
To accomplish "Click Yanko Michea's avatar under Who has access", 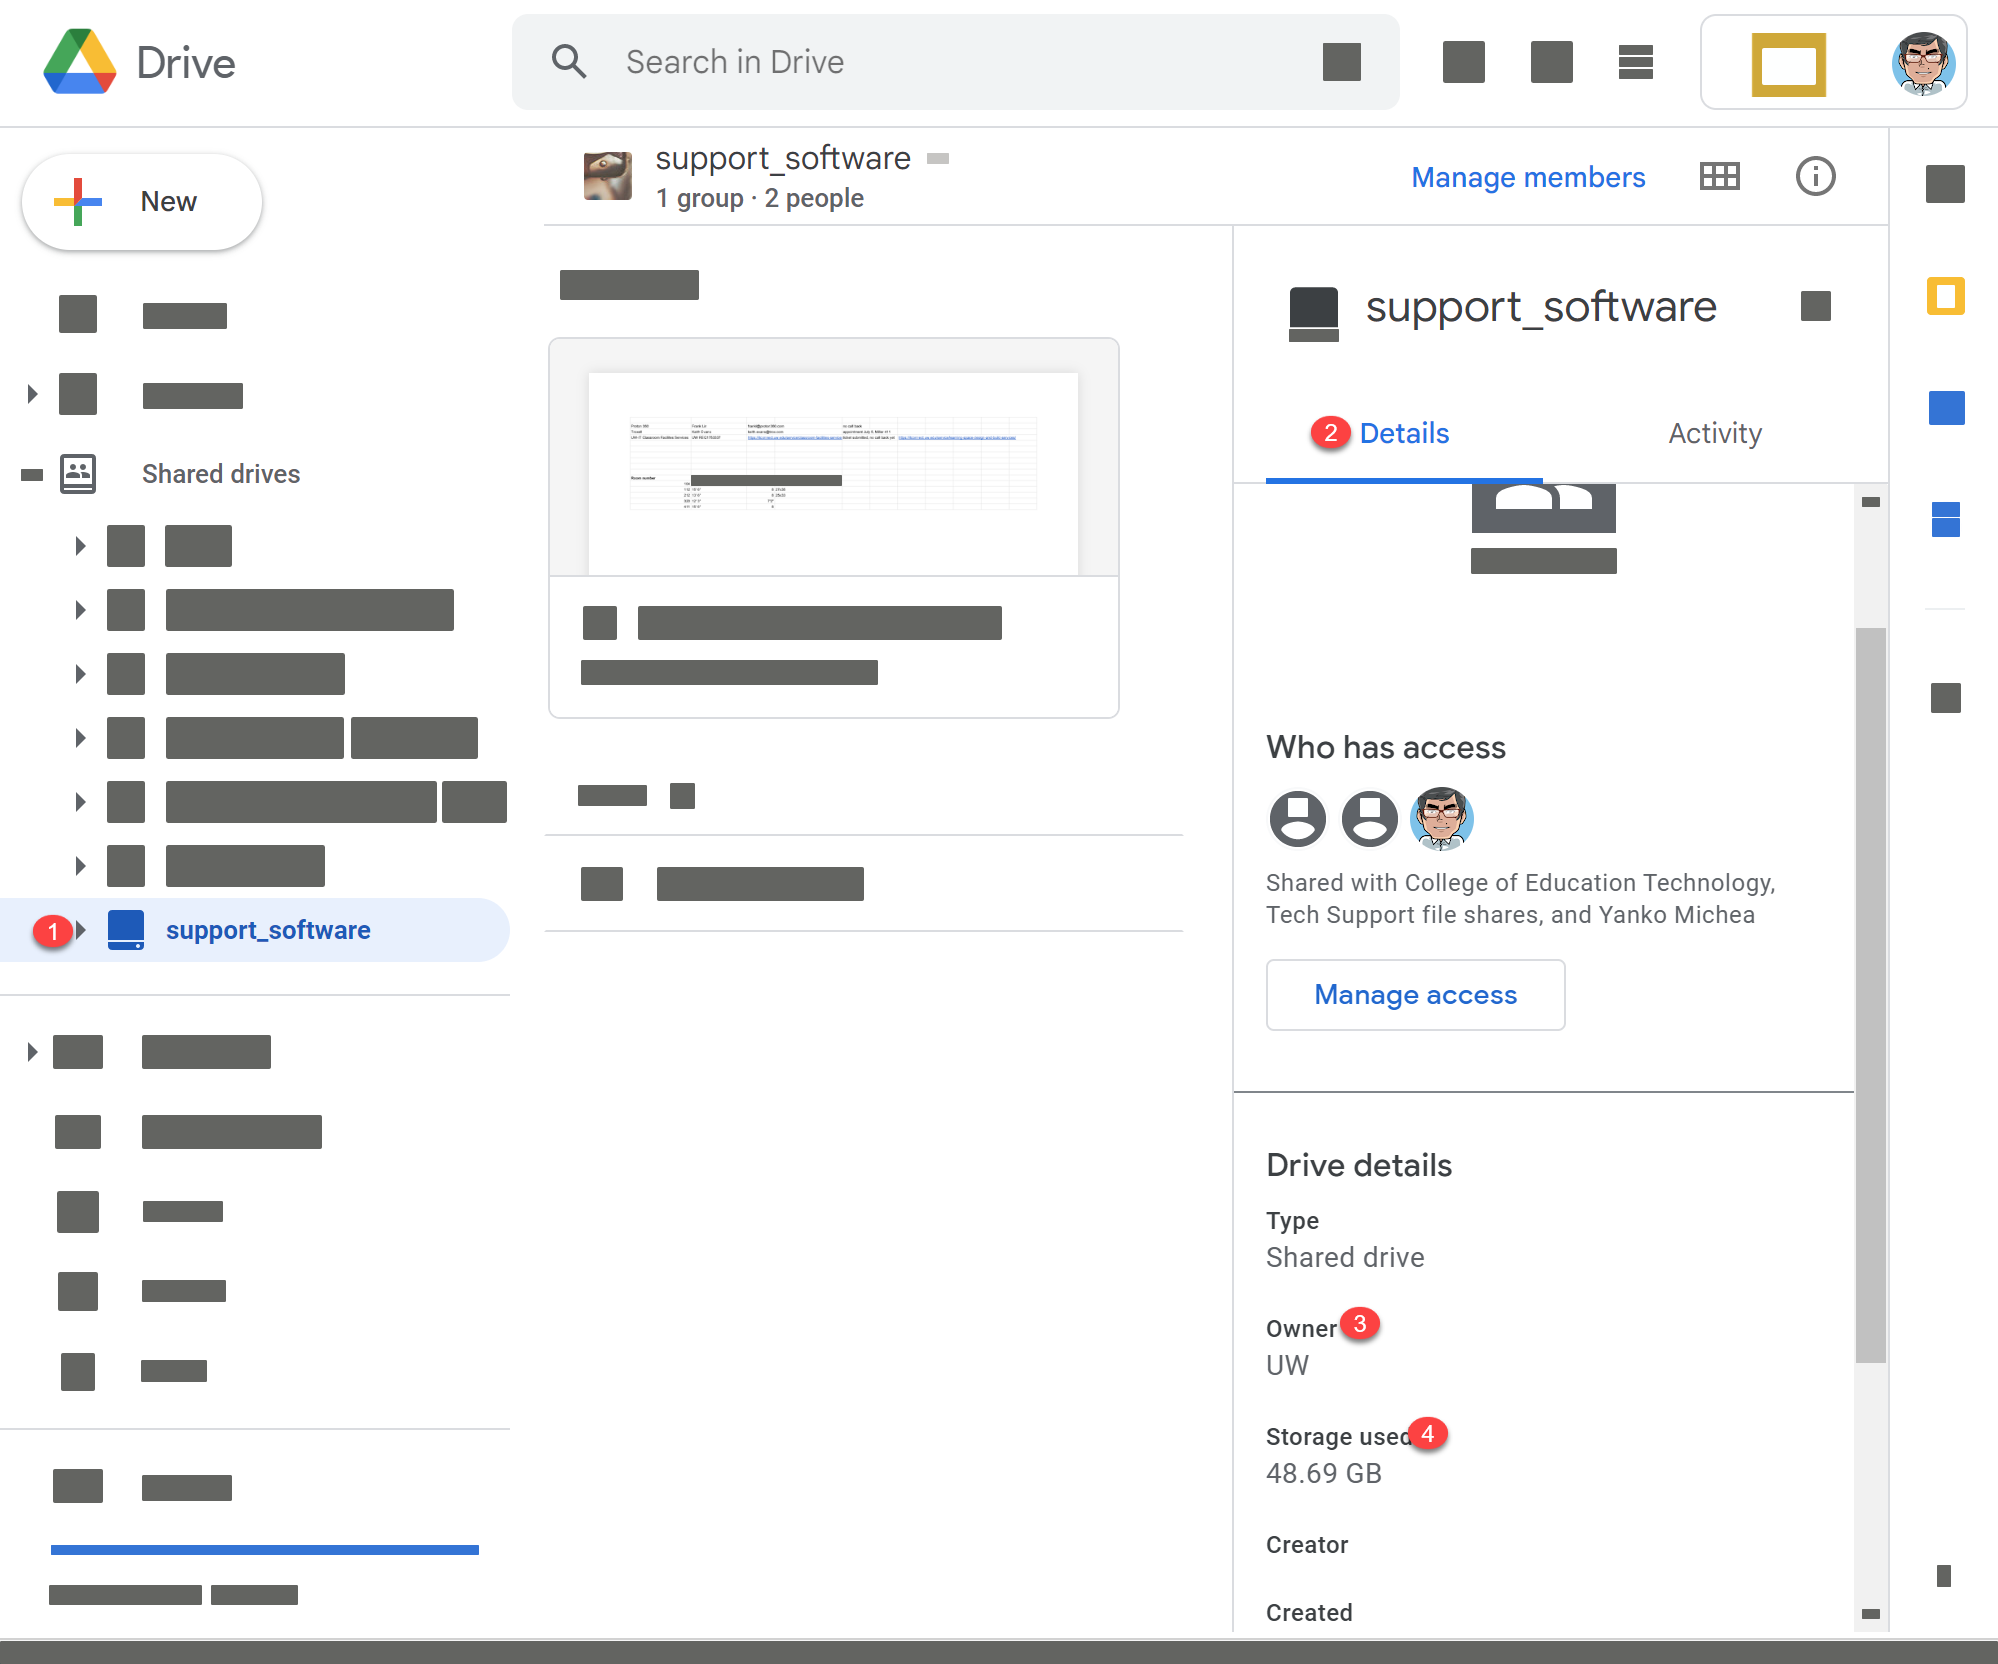I will point(1441,818).
